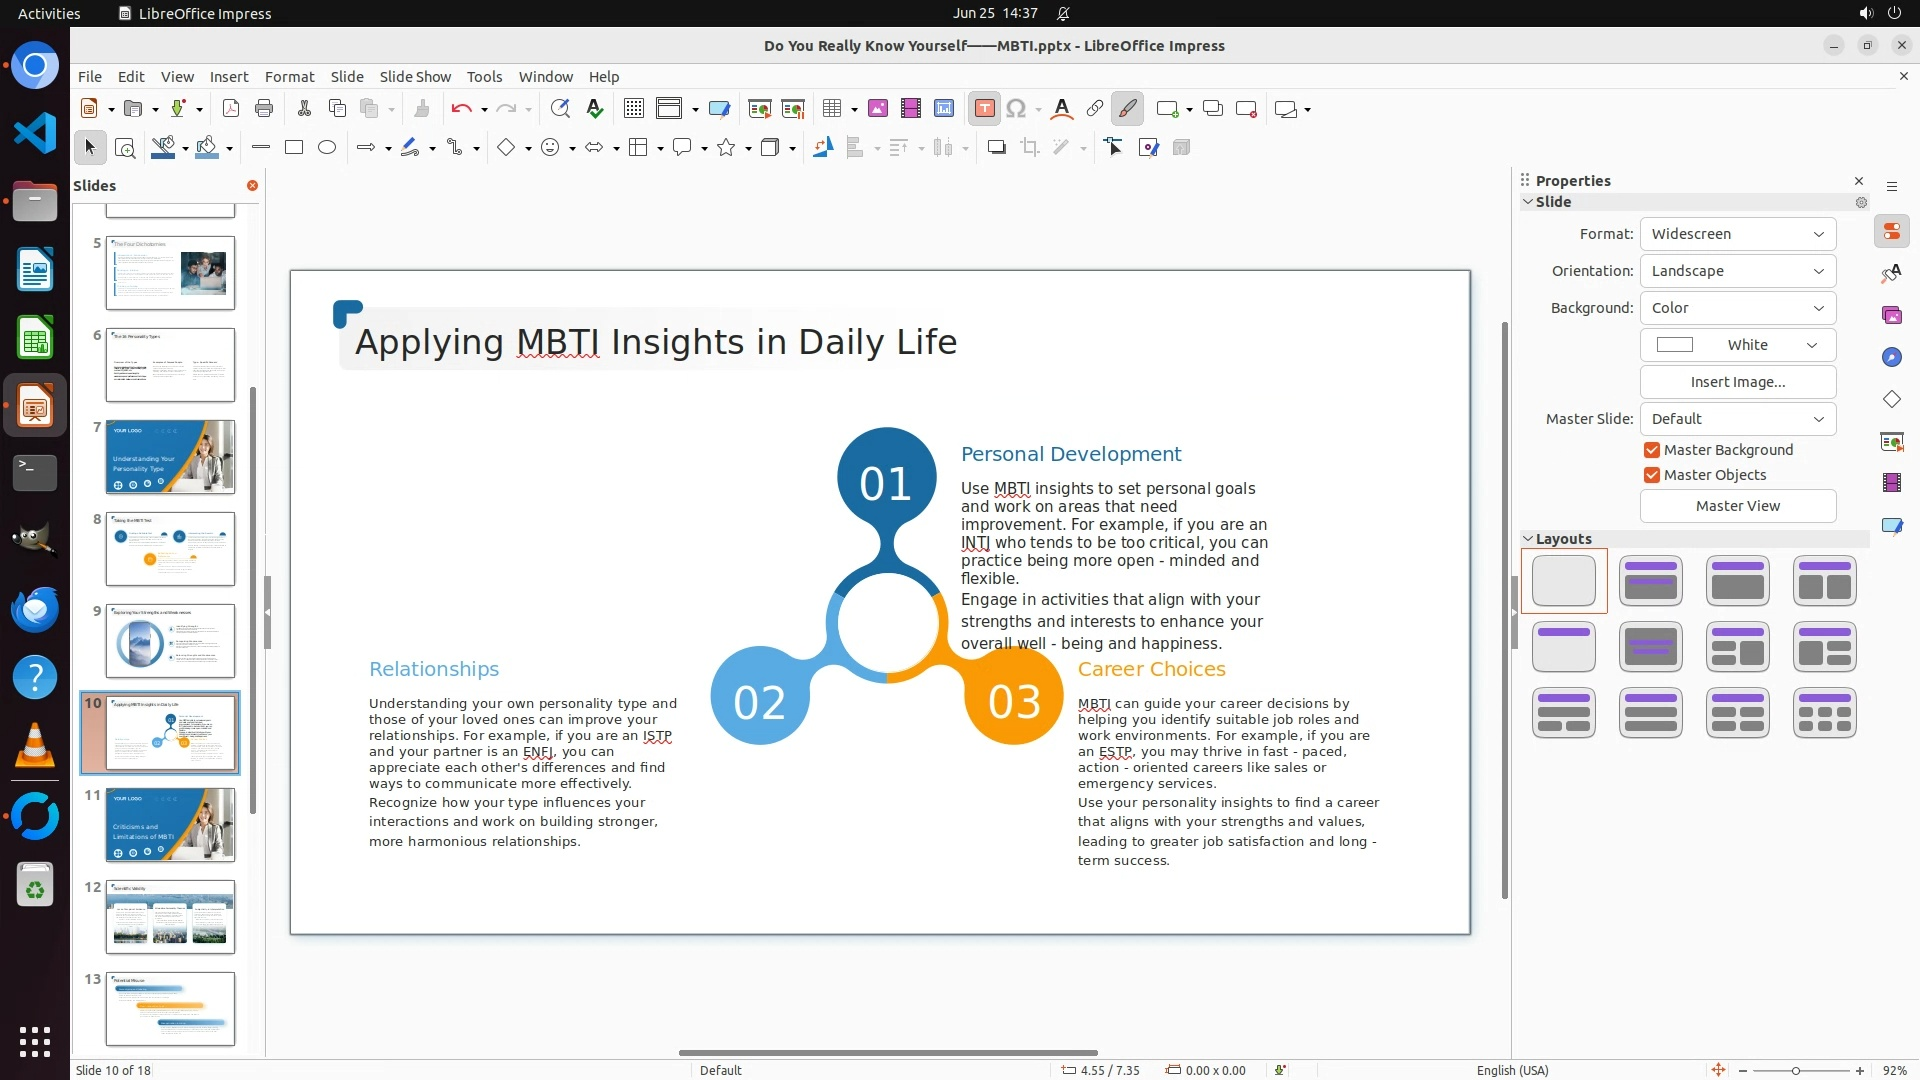This screenshot has width=1920, height=1080.
Task: Open the Stars and Banners shape tool
Action: pyautogui.click(x=727, y=148)
